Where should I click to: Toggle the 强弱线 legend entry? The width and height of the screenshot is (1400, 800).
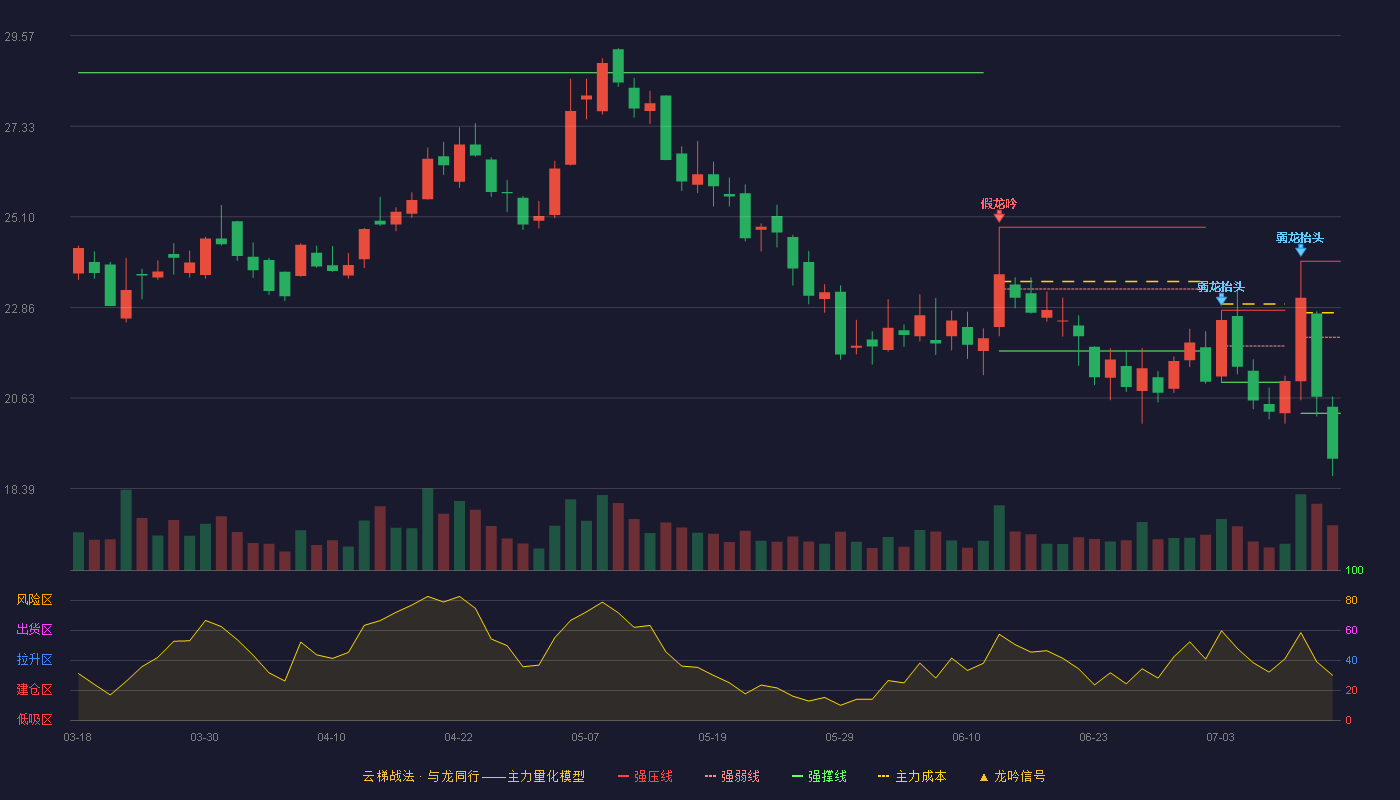pos(732,776)
